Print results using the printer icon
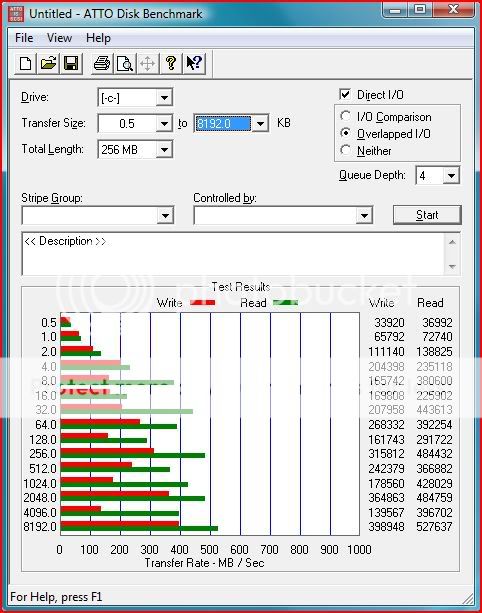Image resolution: width=482 pixels, height=613 pixels. (102, 63)
